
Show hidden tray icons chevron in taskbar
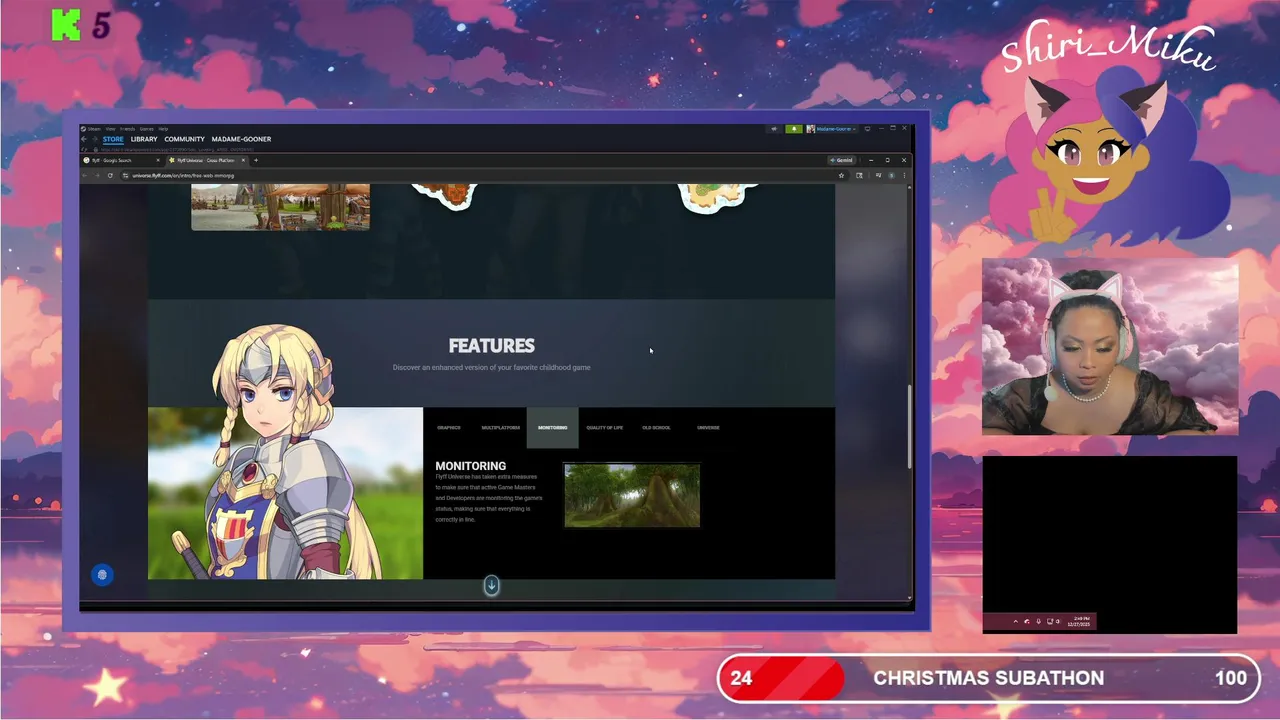1016,622
